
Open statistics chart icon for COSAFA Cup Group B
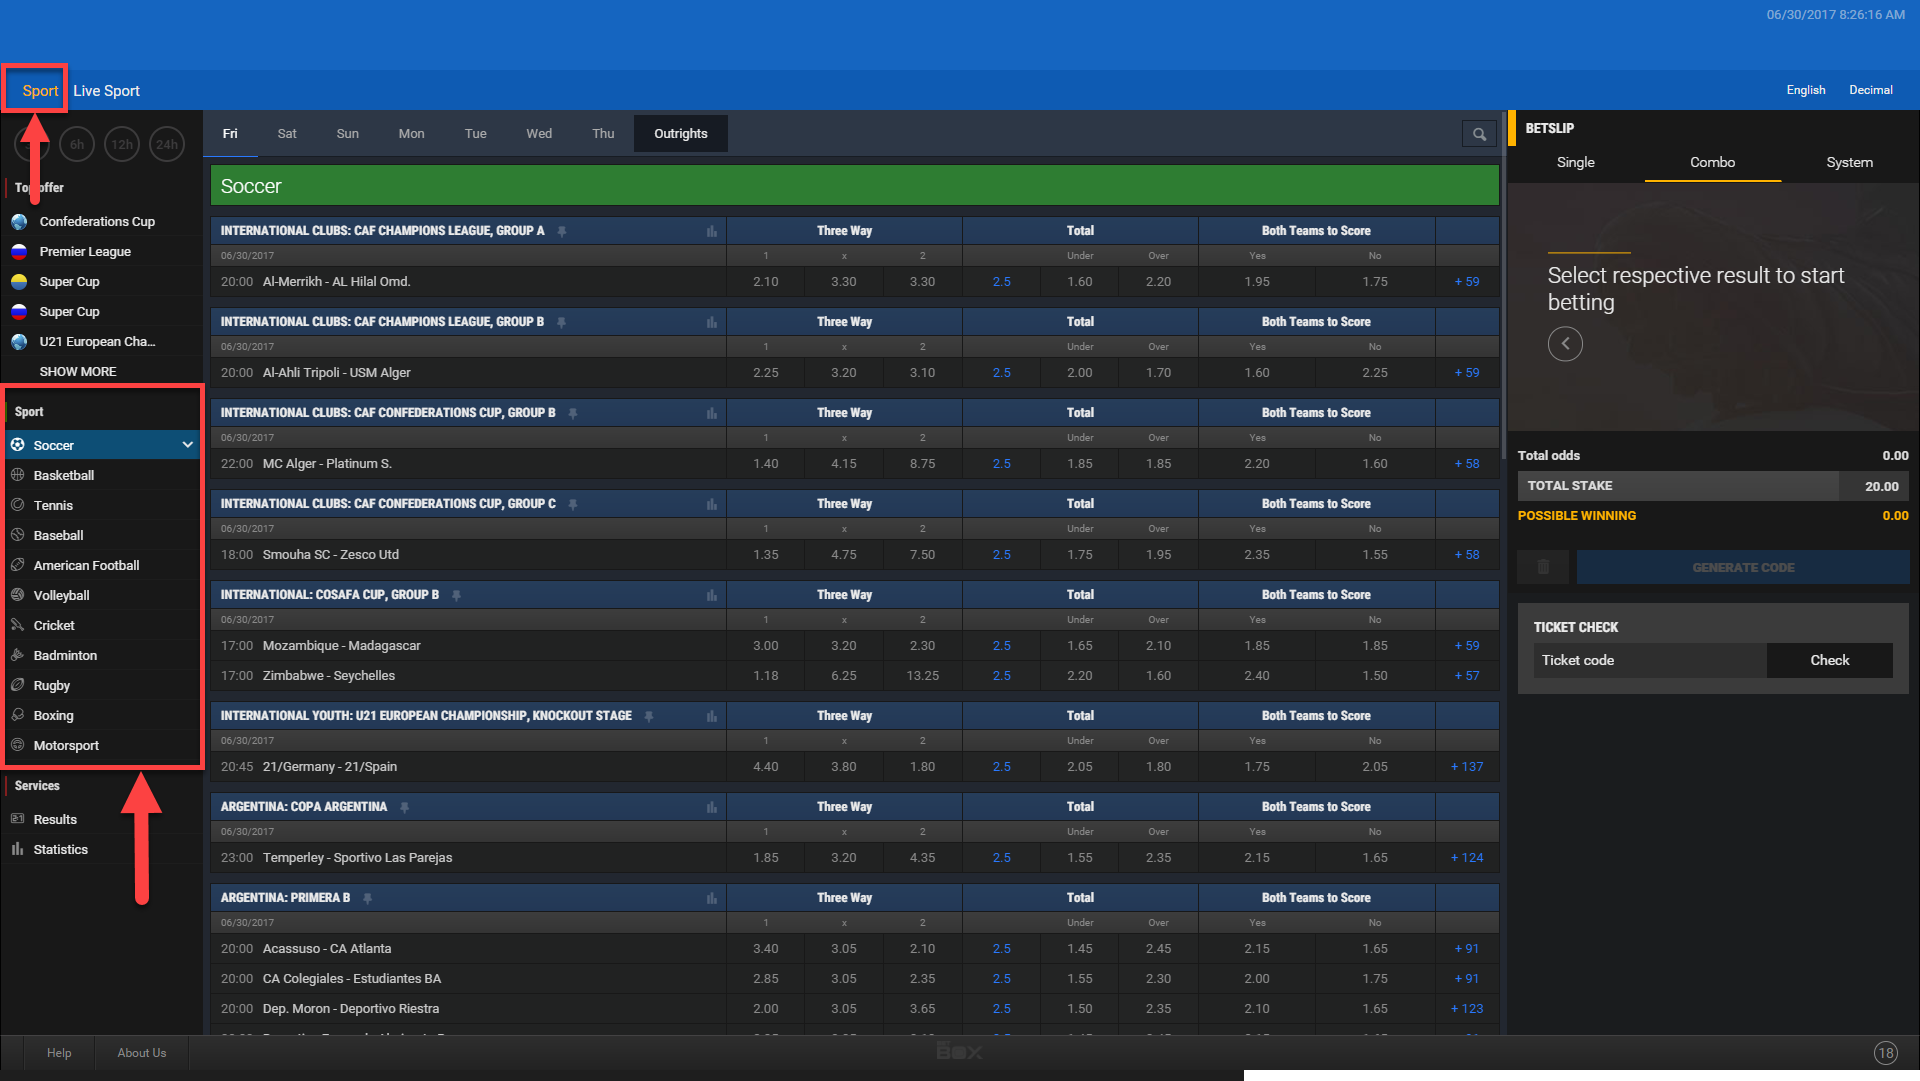pos(711,595)
